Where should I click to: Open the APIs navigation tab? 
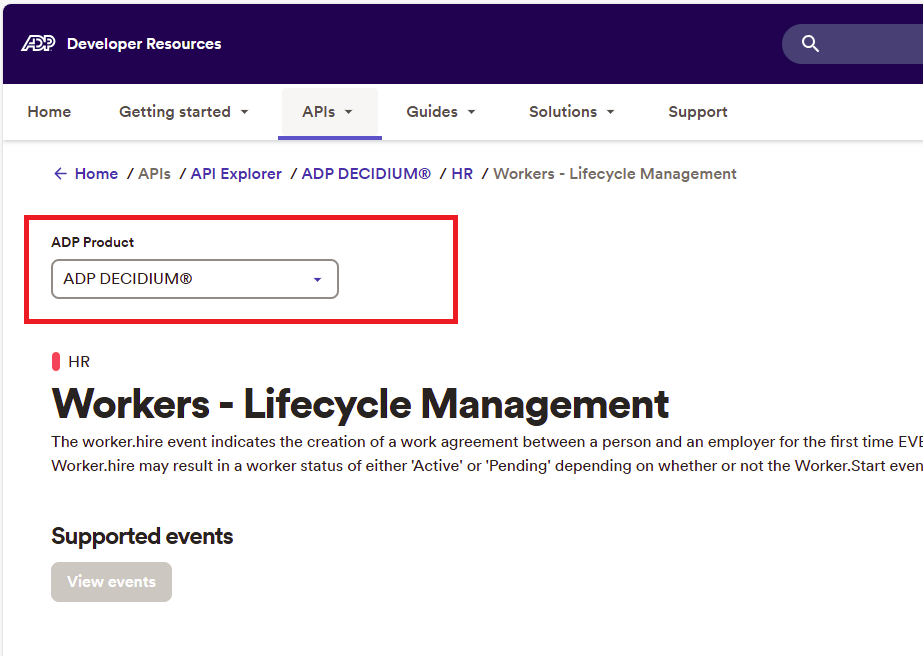(x=330, y=112)
